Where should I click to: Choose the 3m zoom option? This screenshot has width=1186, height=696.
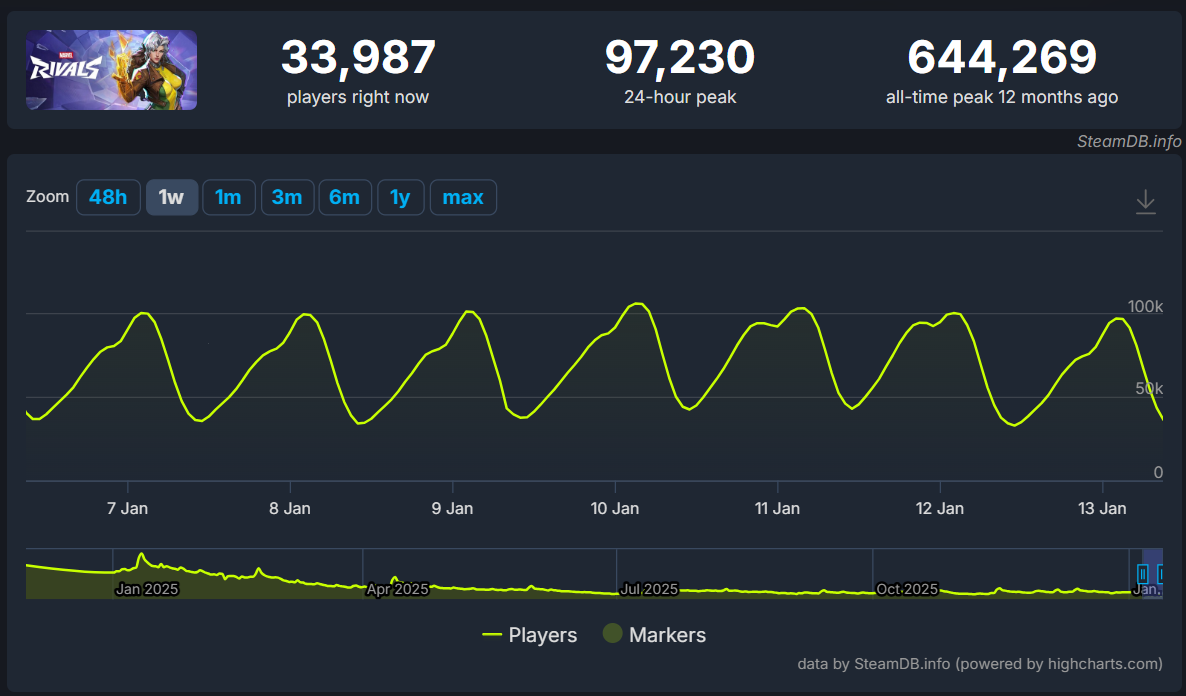tap(286, 197)
